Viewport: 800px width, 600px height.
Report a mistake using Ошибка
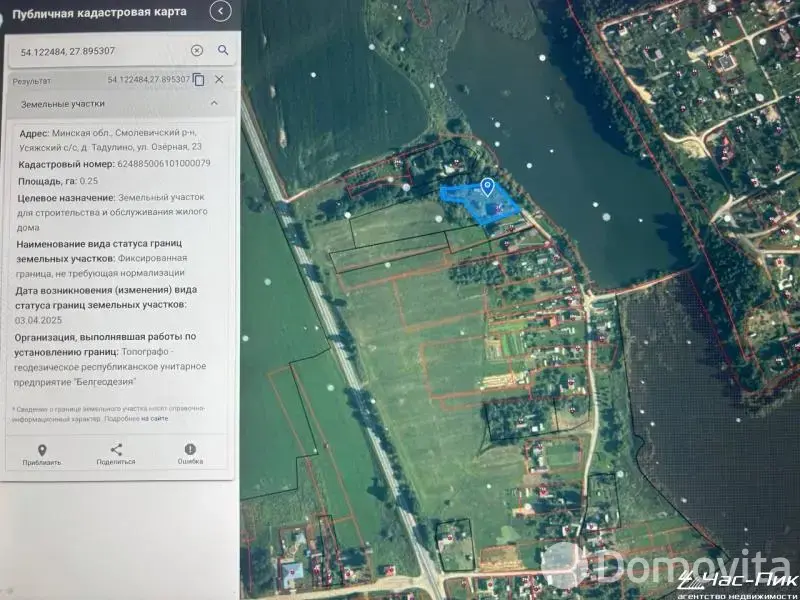190,454
